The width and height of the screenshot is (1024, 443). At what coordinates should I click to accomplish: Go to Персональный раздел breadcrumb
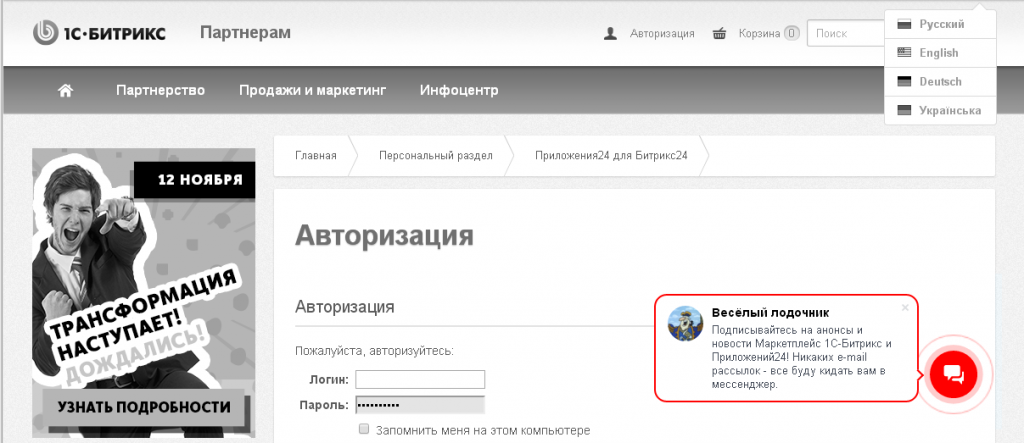click(x=435, y=155)
